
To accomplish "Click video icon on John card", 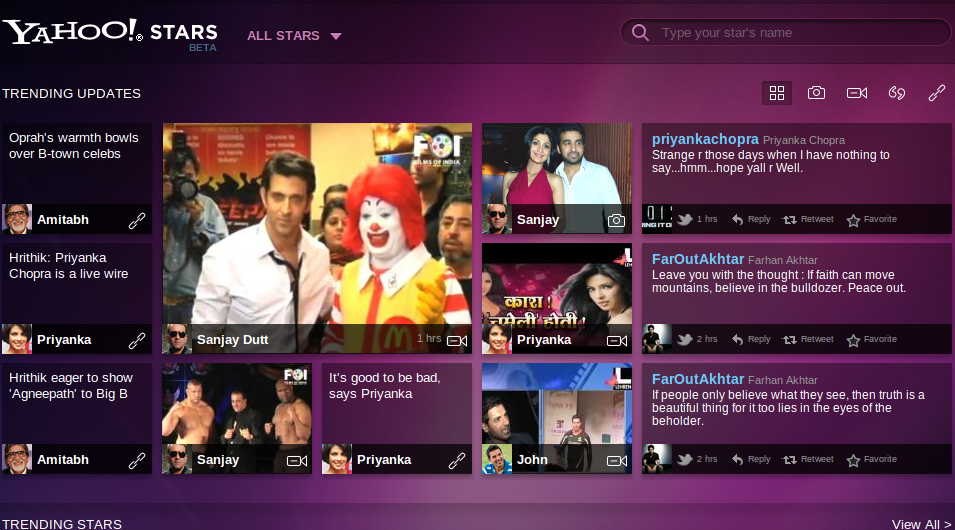I will click(x=617, y=461).
